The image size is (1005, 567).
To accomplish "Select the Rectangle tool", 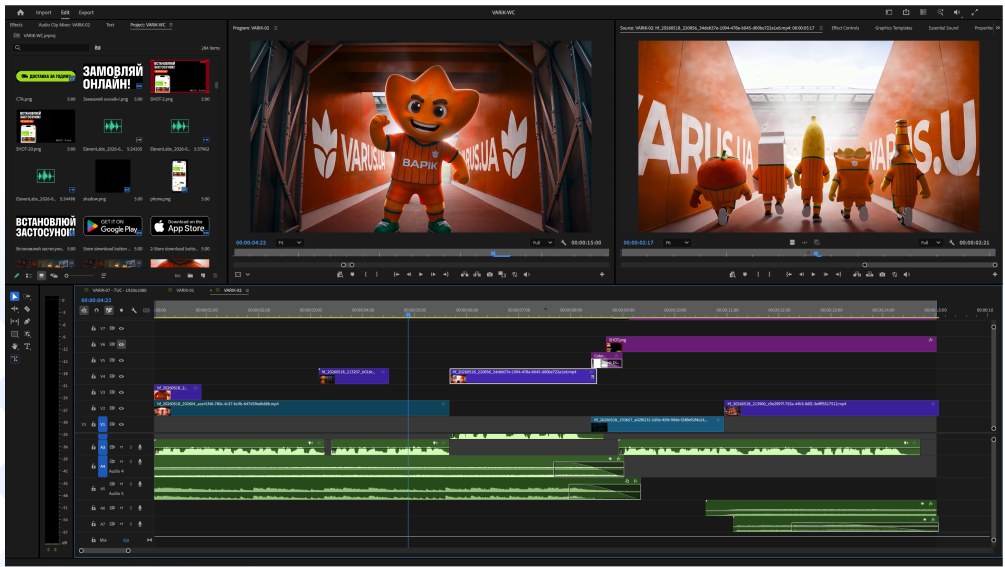I will pyautogui.click(x=15, y=334).
